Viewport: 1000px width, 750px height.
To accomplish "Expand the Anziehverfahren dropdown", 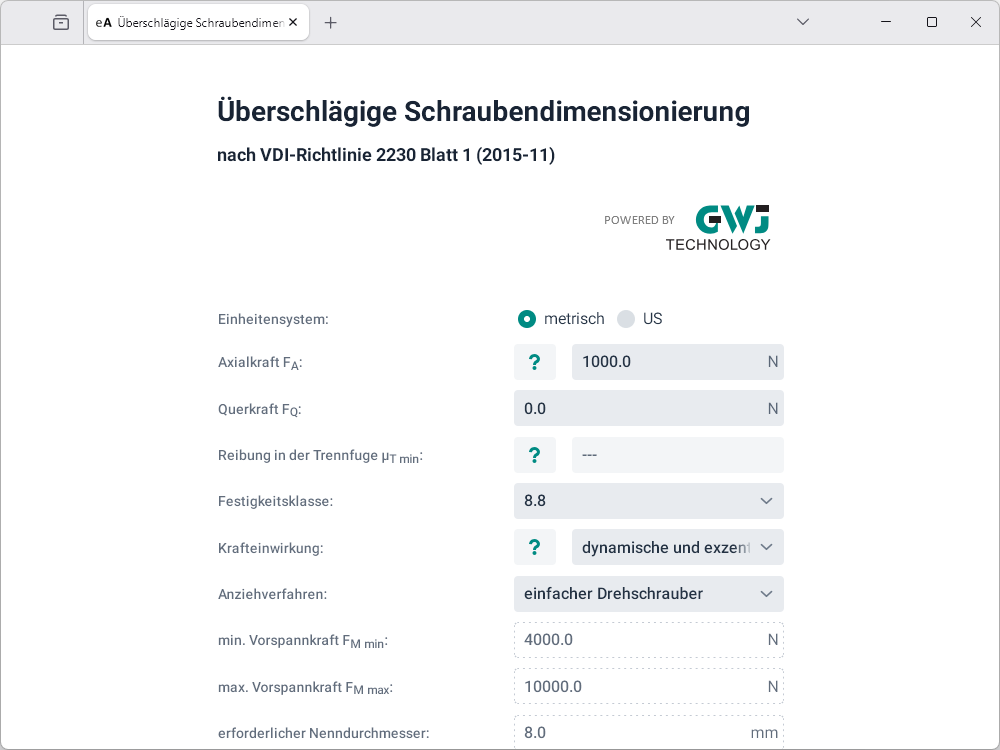I will tap(648, 594).
